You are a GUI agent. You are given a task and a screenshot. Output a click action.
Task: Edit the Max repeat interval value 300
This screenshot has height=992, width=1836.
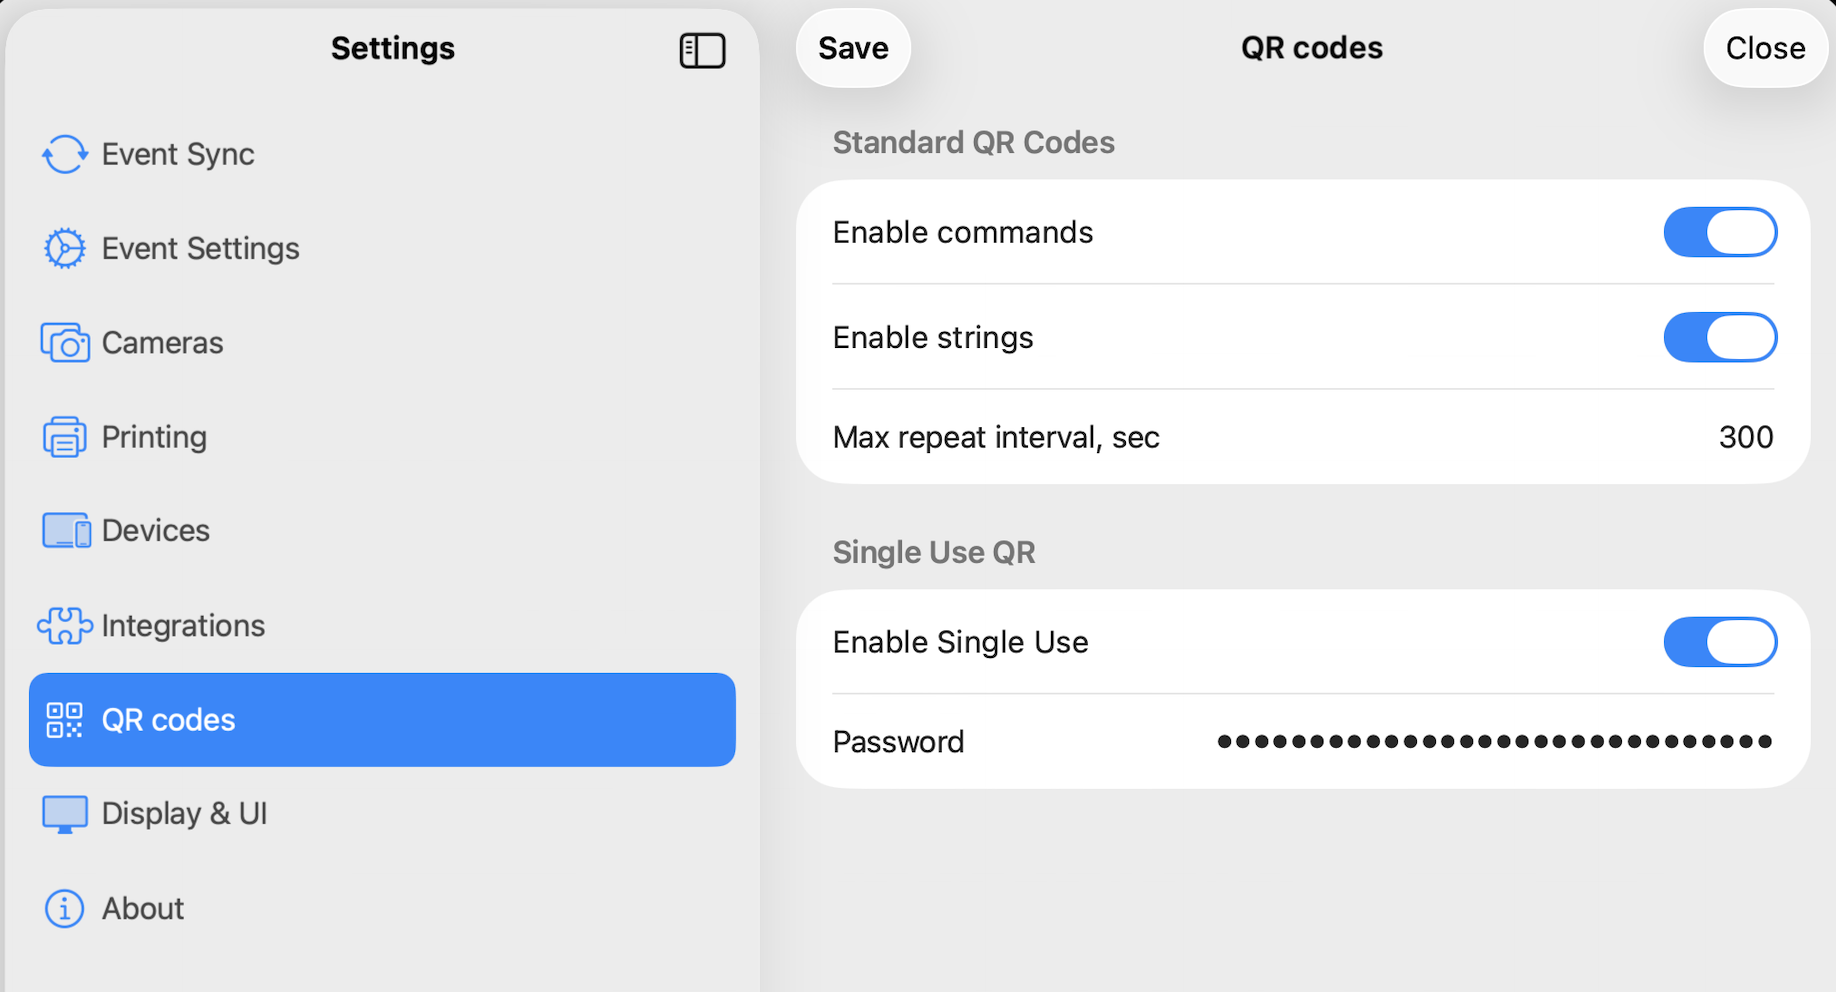[x=1745, y=437]
